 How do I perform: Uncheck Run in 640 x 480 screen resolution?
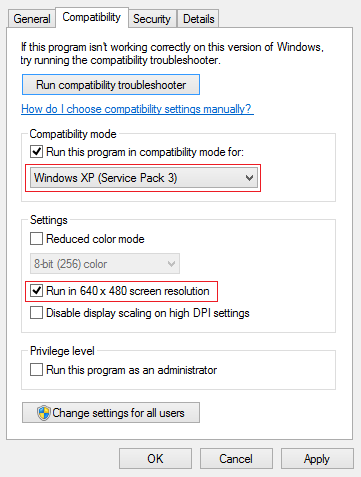click(x=36, y=291)
